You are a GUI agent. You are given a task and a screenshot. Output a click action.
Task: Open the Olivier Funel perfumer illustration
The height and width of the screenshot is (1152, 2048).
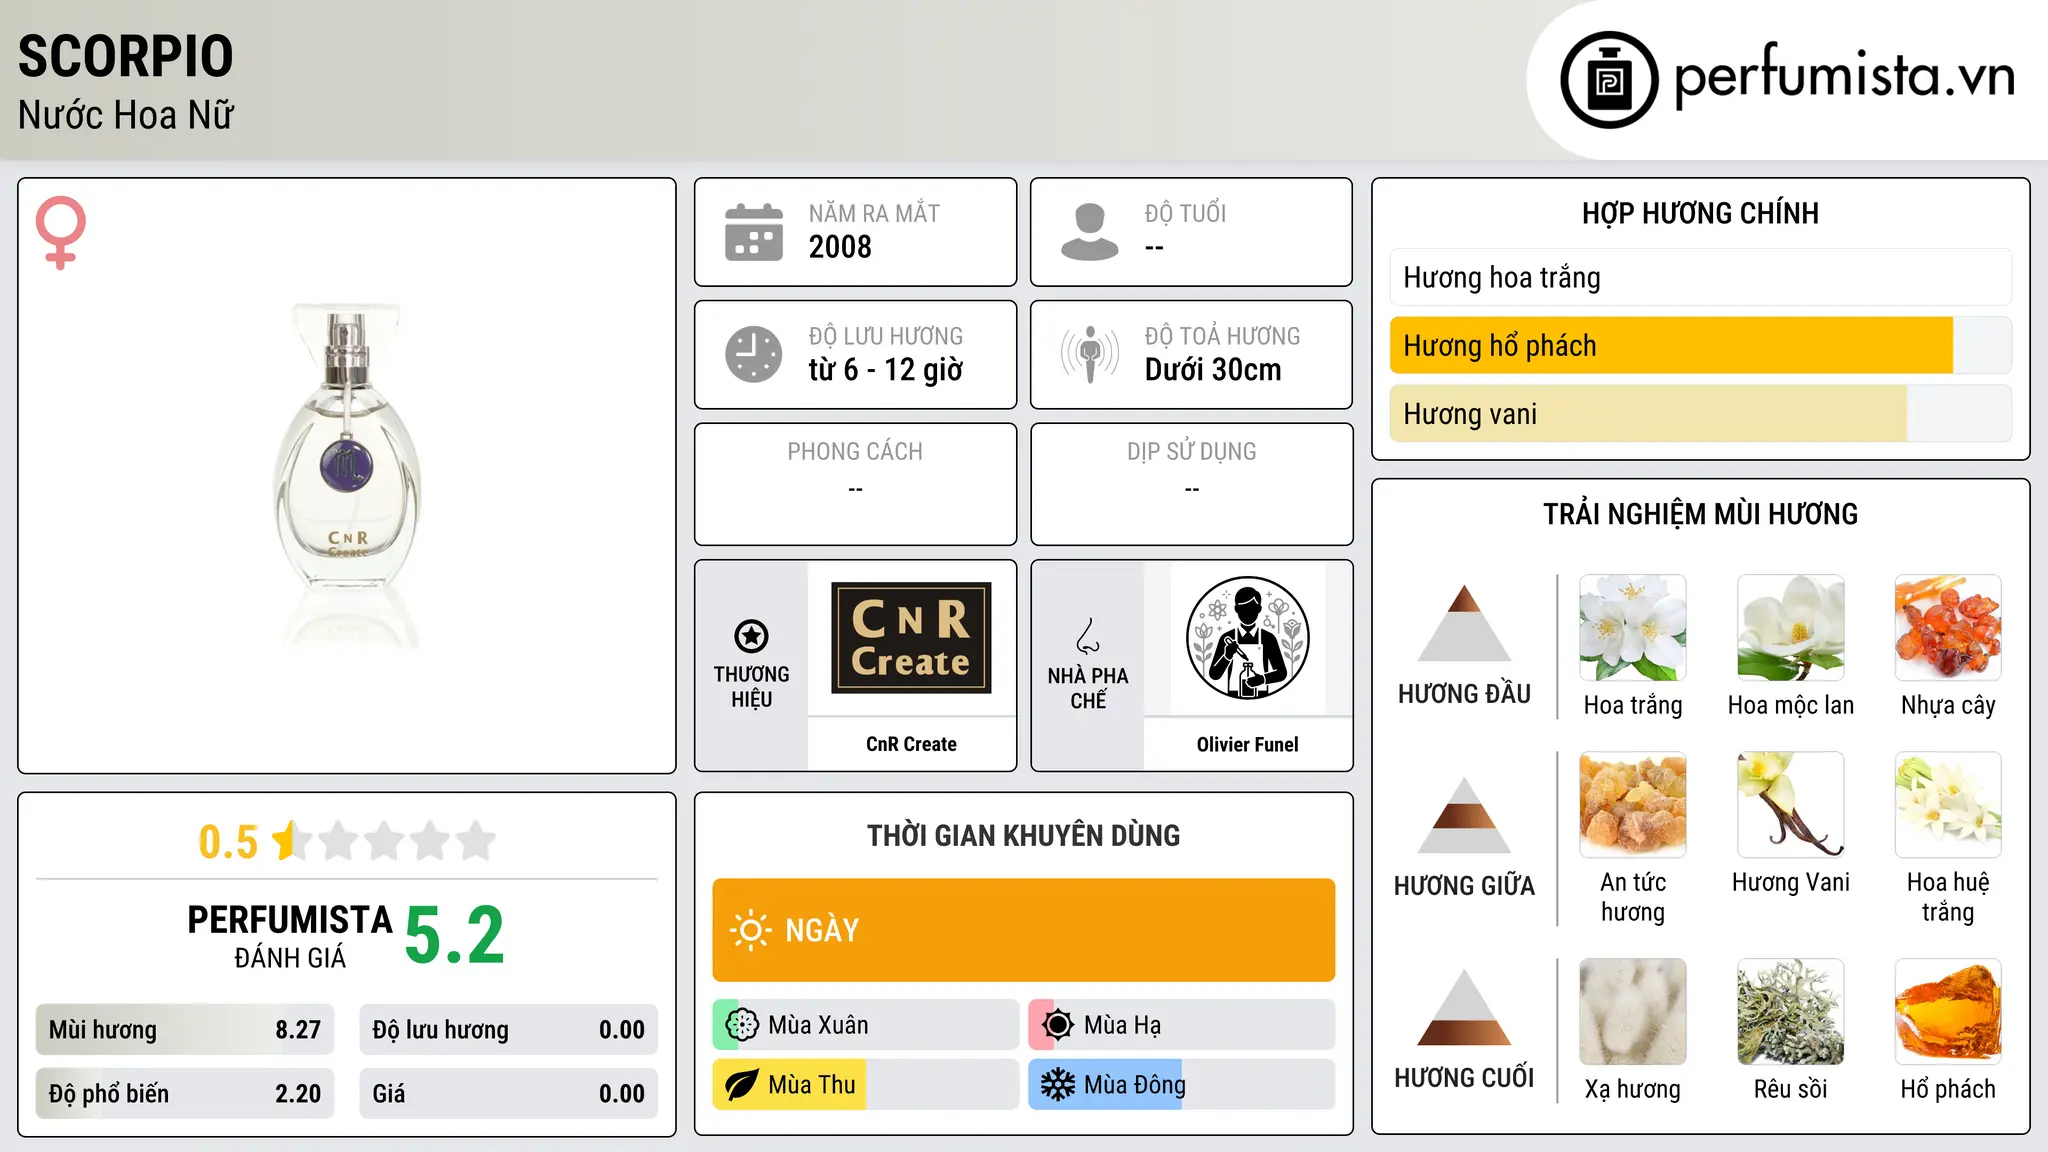click(1247, 638)
